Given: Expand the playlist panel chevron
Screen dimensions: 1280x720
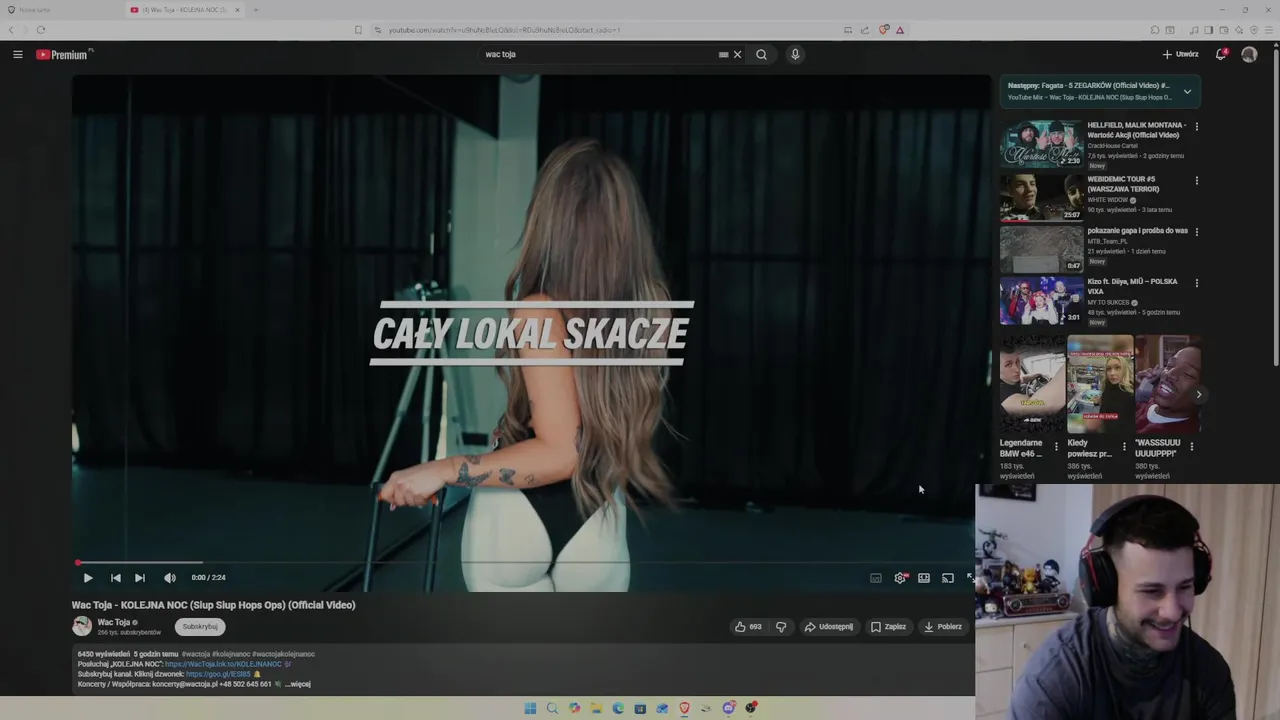Looking at the screenshot, I should 1187,92.
